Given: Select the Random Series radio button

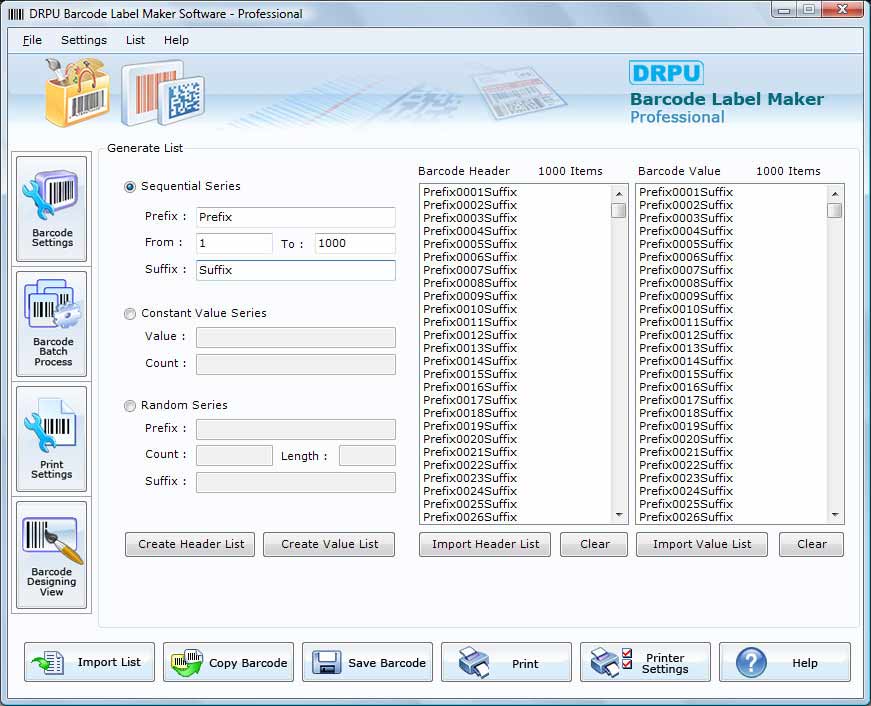Looking at the screenshot, I should coord(129,406).
